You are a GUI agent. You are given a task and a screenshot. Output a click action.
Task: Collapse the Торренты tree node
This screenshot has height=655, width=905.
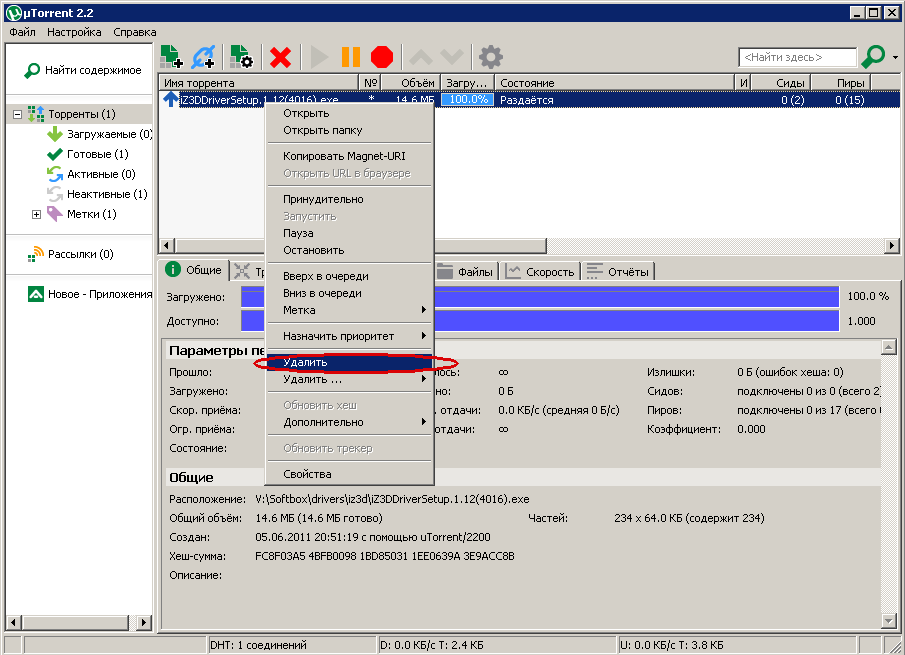[x=17, y=115]
